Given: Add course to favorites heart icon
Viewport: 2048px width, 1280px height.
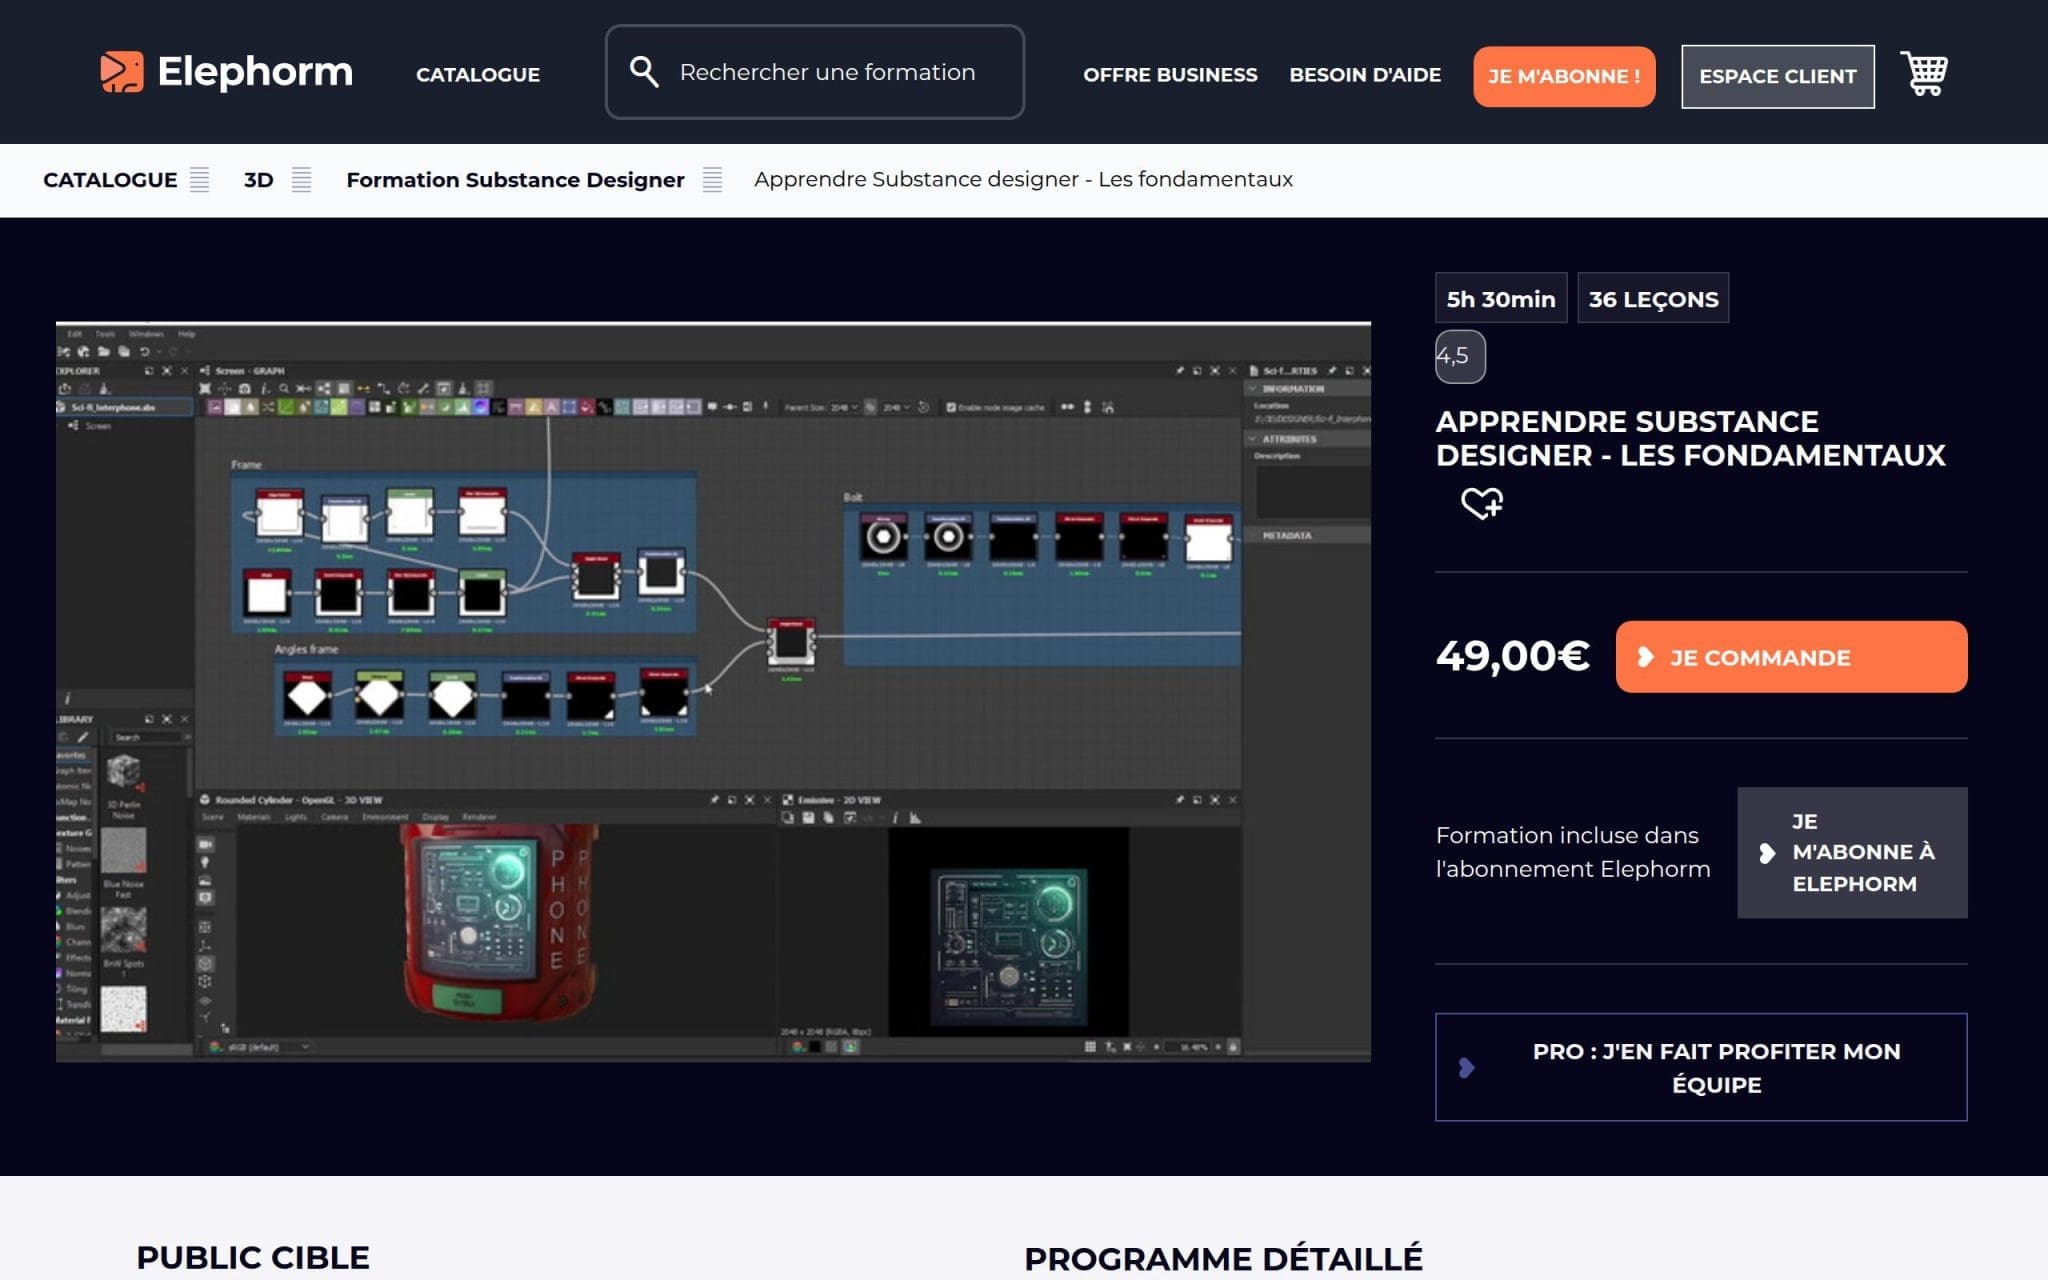Looking at the screenshot, I should pyautogui.click(x=1481, y=502).
